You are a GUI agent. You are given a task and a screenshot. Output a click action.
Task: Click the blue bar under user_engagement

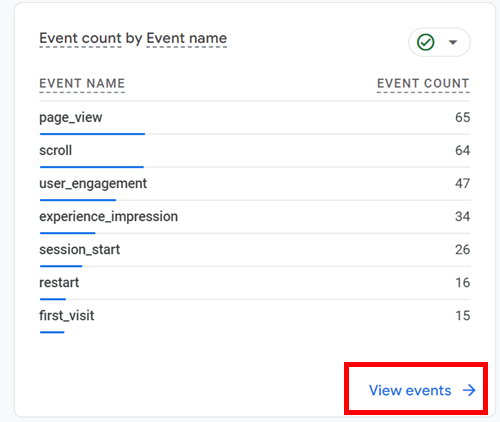tap(78, 200)
